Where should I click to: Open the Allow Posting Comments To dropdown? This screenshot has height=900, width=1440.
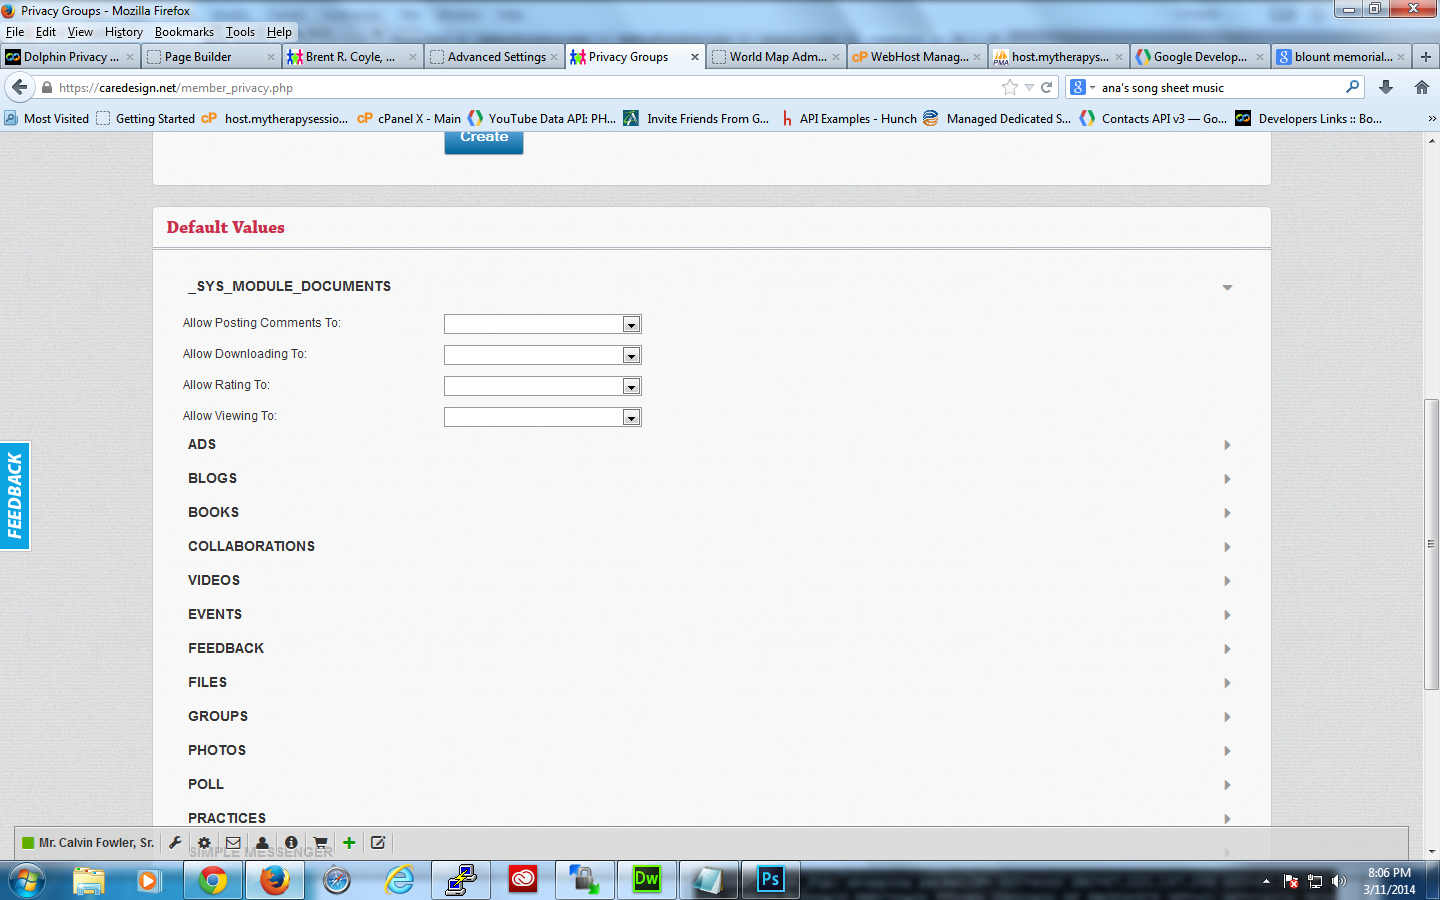pyautogui.click(x=543, y=324)
